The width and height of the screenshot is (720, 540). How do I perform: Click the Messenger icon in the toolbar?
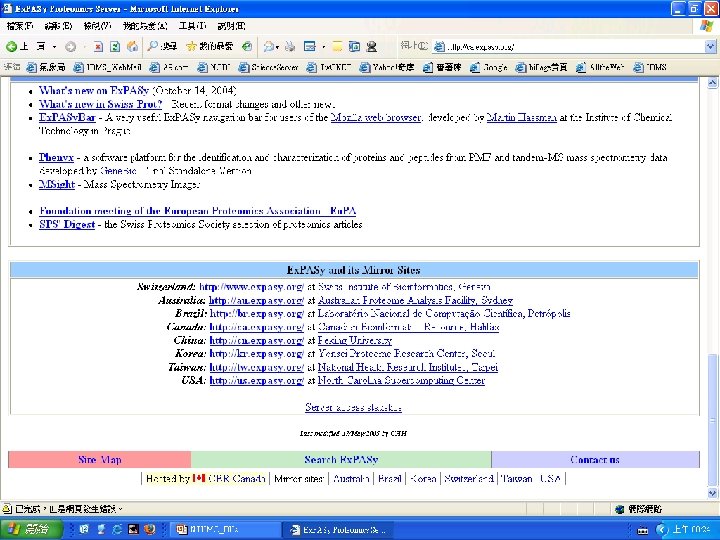coord(371,46)
